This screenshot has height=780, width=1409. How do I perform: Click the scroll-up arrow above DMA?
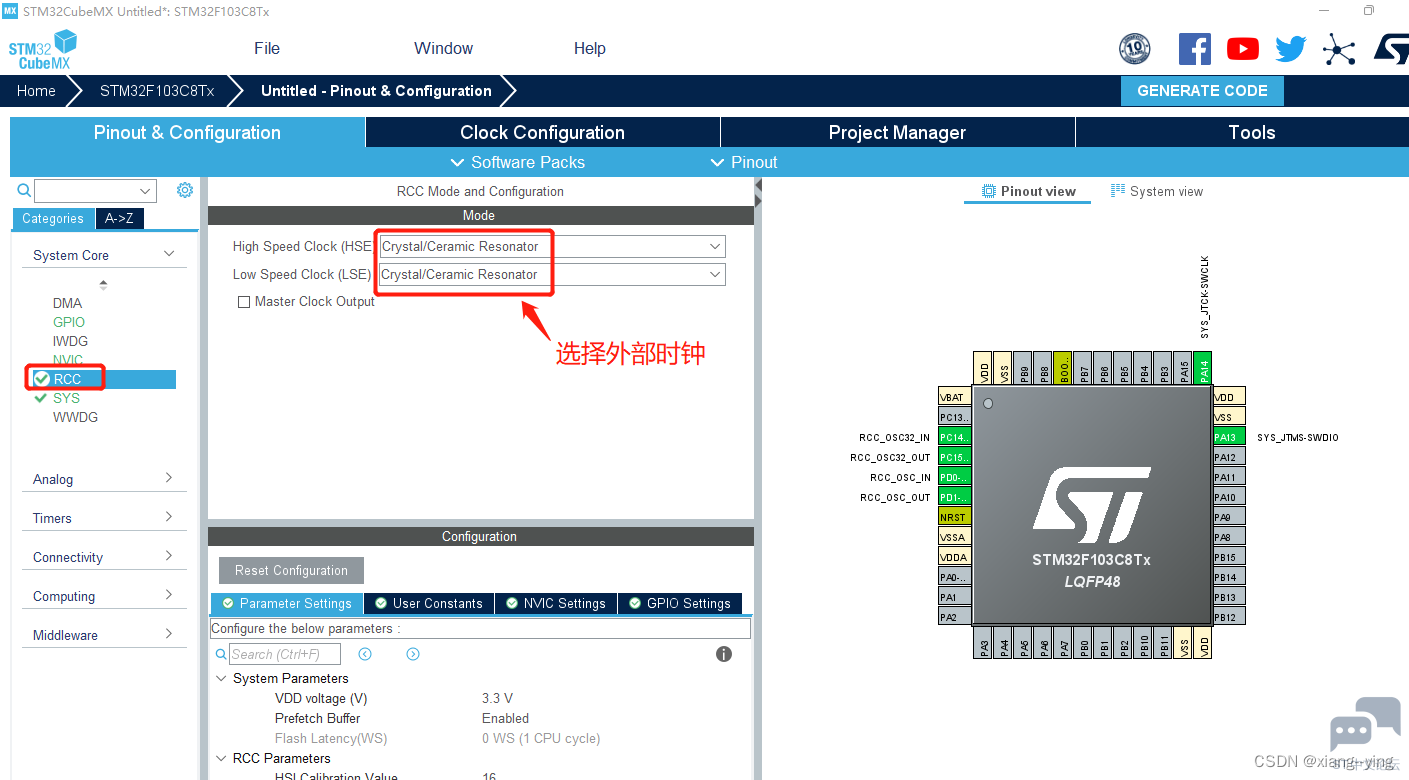pyautogui.click(x=103, y=285)
